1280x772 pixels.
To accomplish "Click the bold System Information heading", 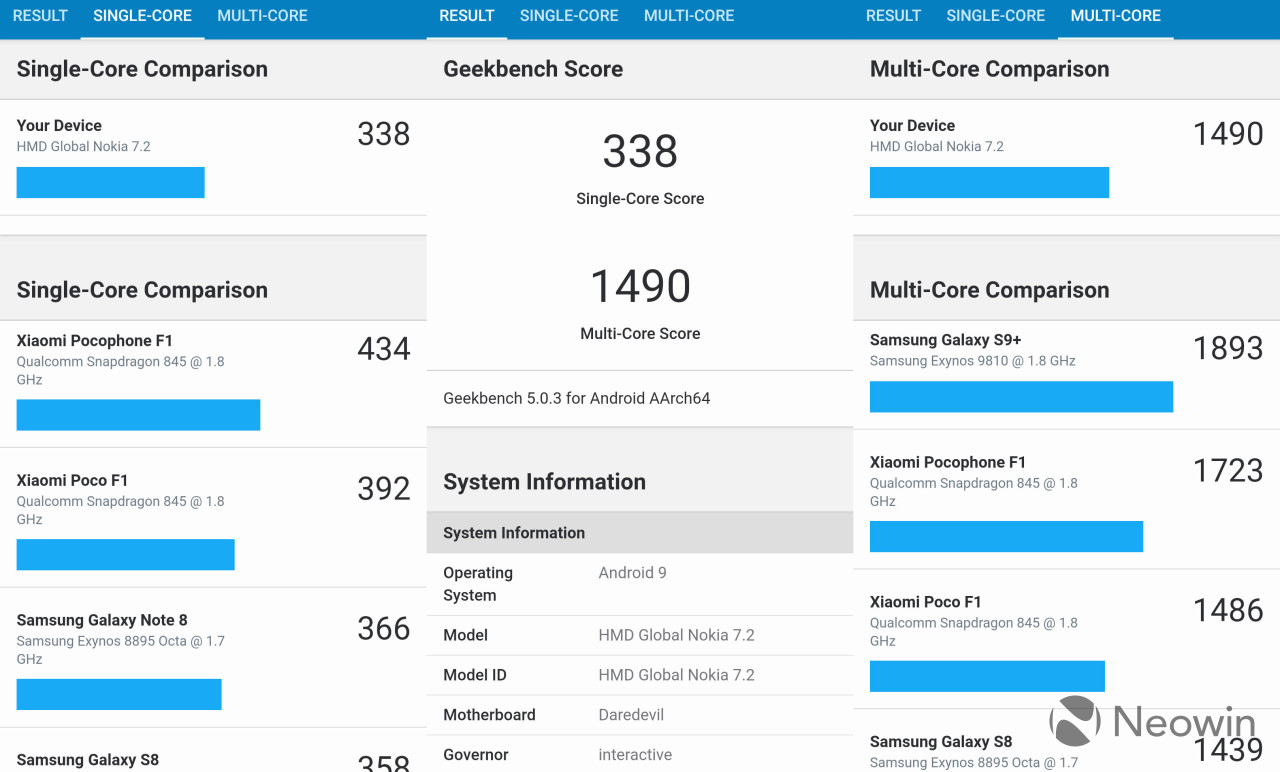I will (x=544, y=482).
